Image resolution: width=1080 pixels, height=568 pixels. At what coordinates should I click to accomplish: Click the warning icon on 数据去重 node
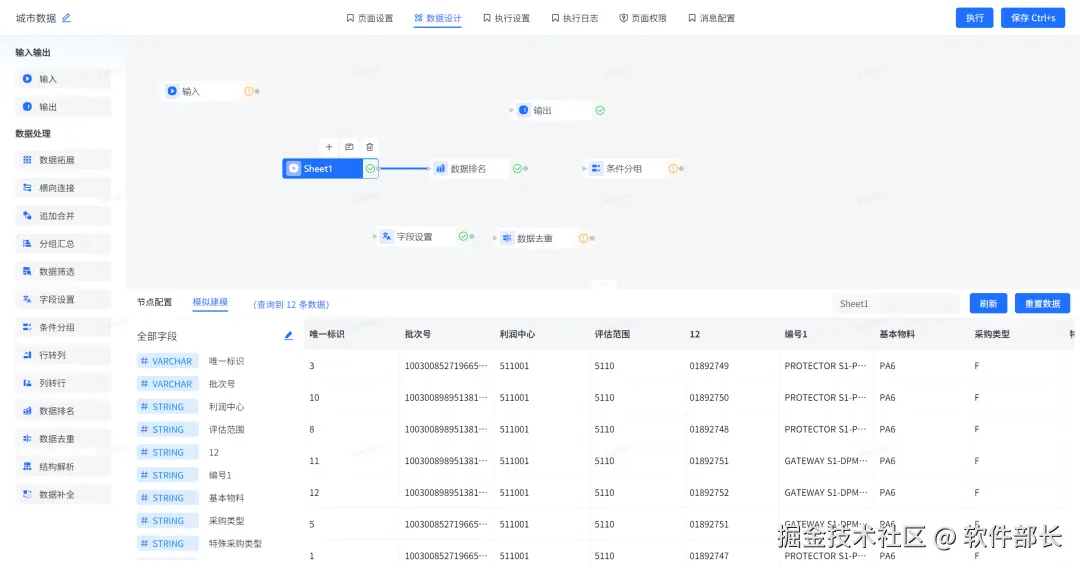[x=583, y=238]
